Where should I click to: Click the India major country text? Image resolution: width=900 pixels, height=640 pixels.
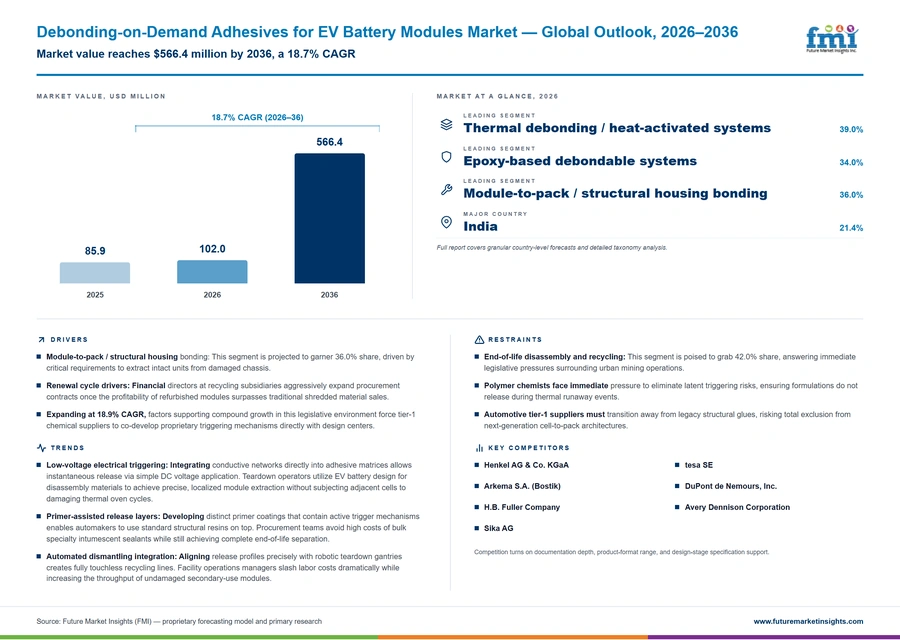pyautogui.click(x=480, y=226)
